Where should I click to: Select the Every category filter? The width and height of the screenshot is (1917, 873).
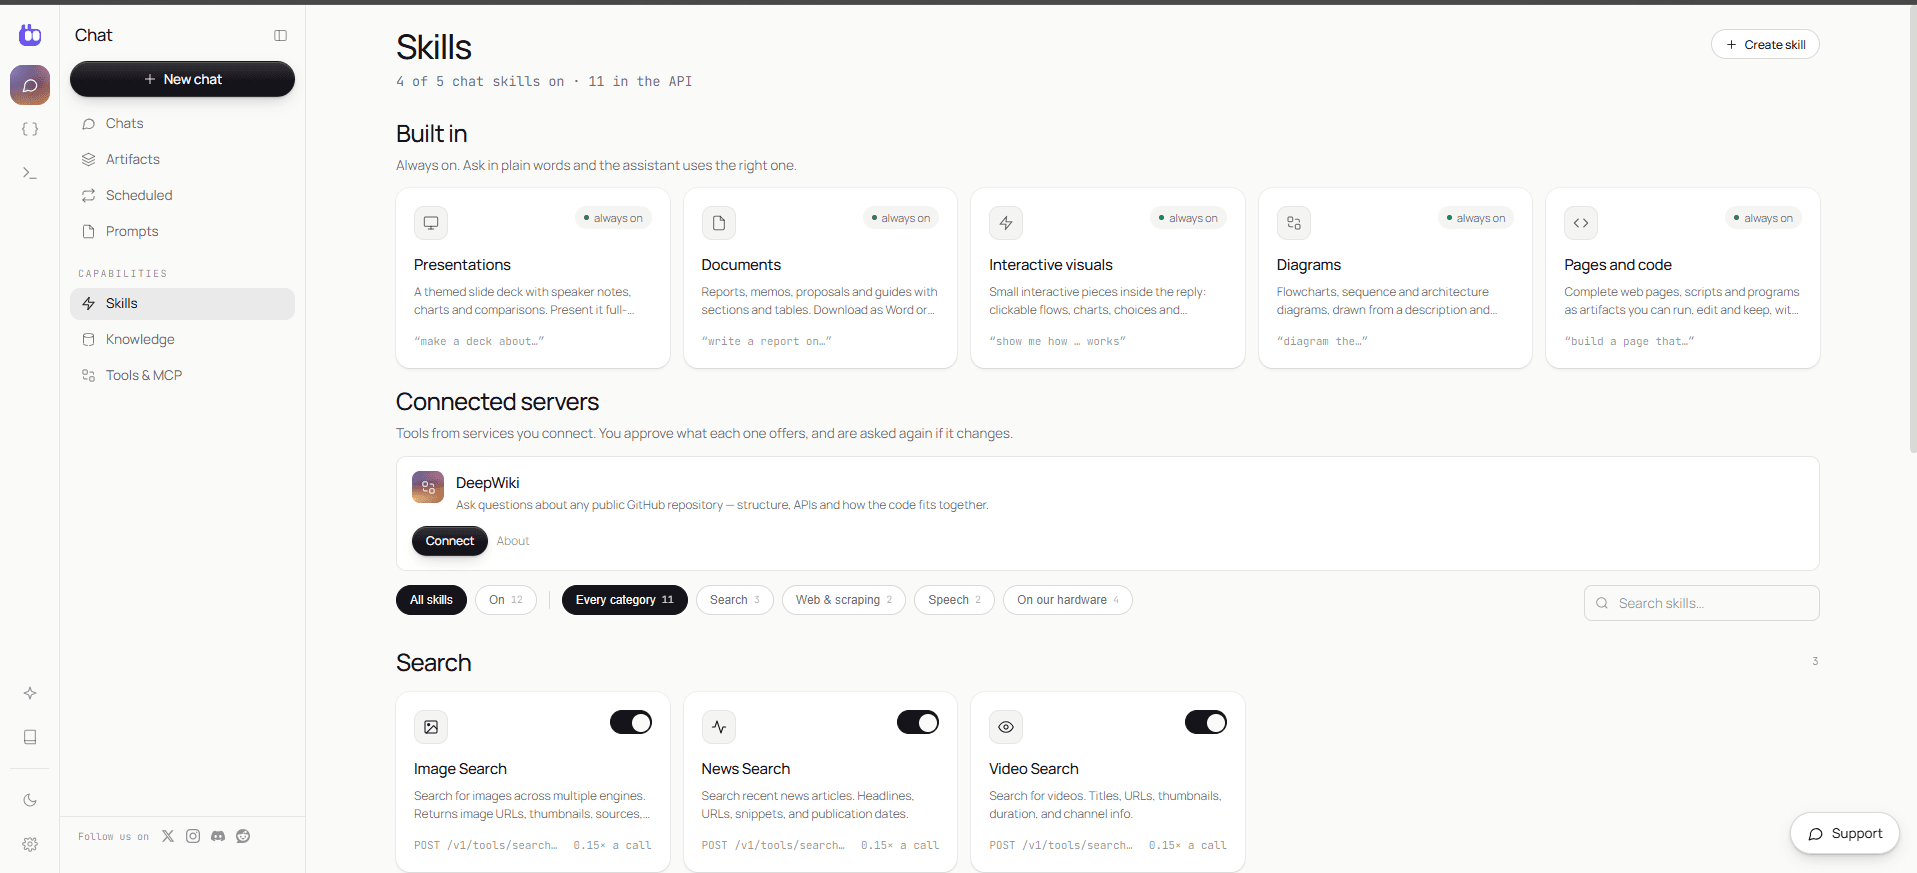coord(625,600)
